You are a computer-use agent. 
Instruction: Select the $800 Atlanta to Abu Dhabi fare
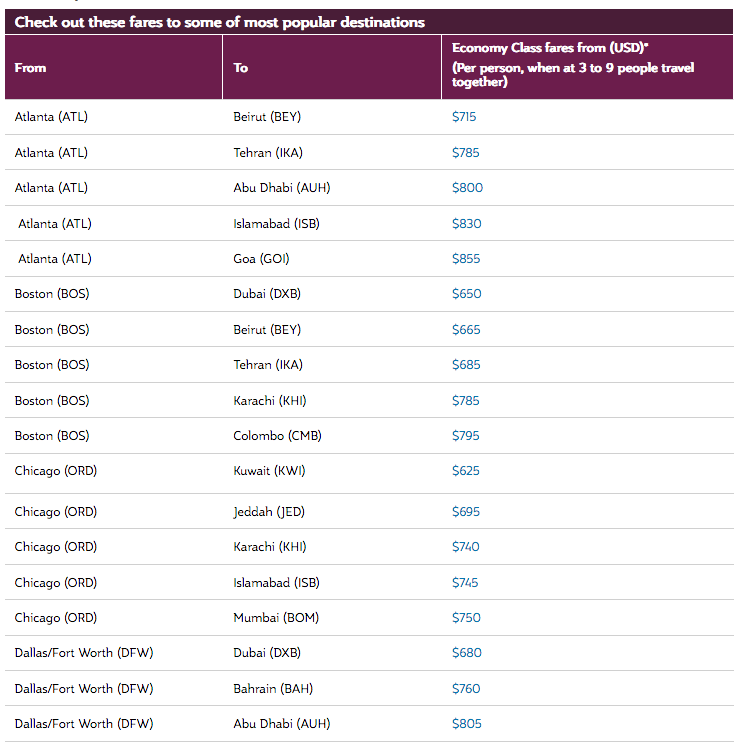point(467,188)
